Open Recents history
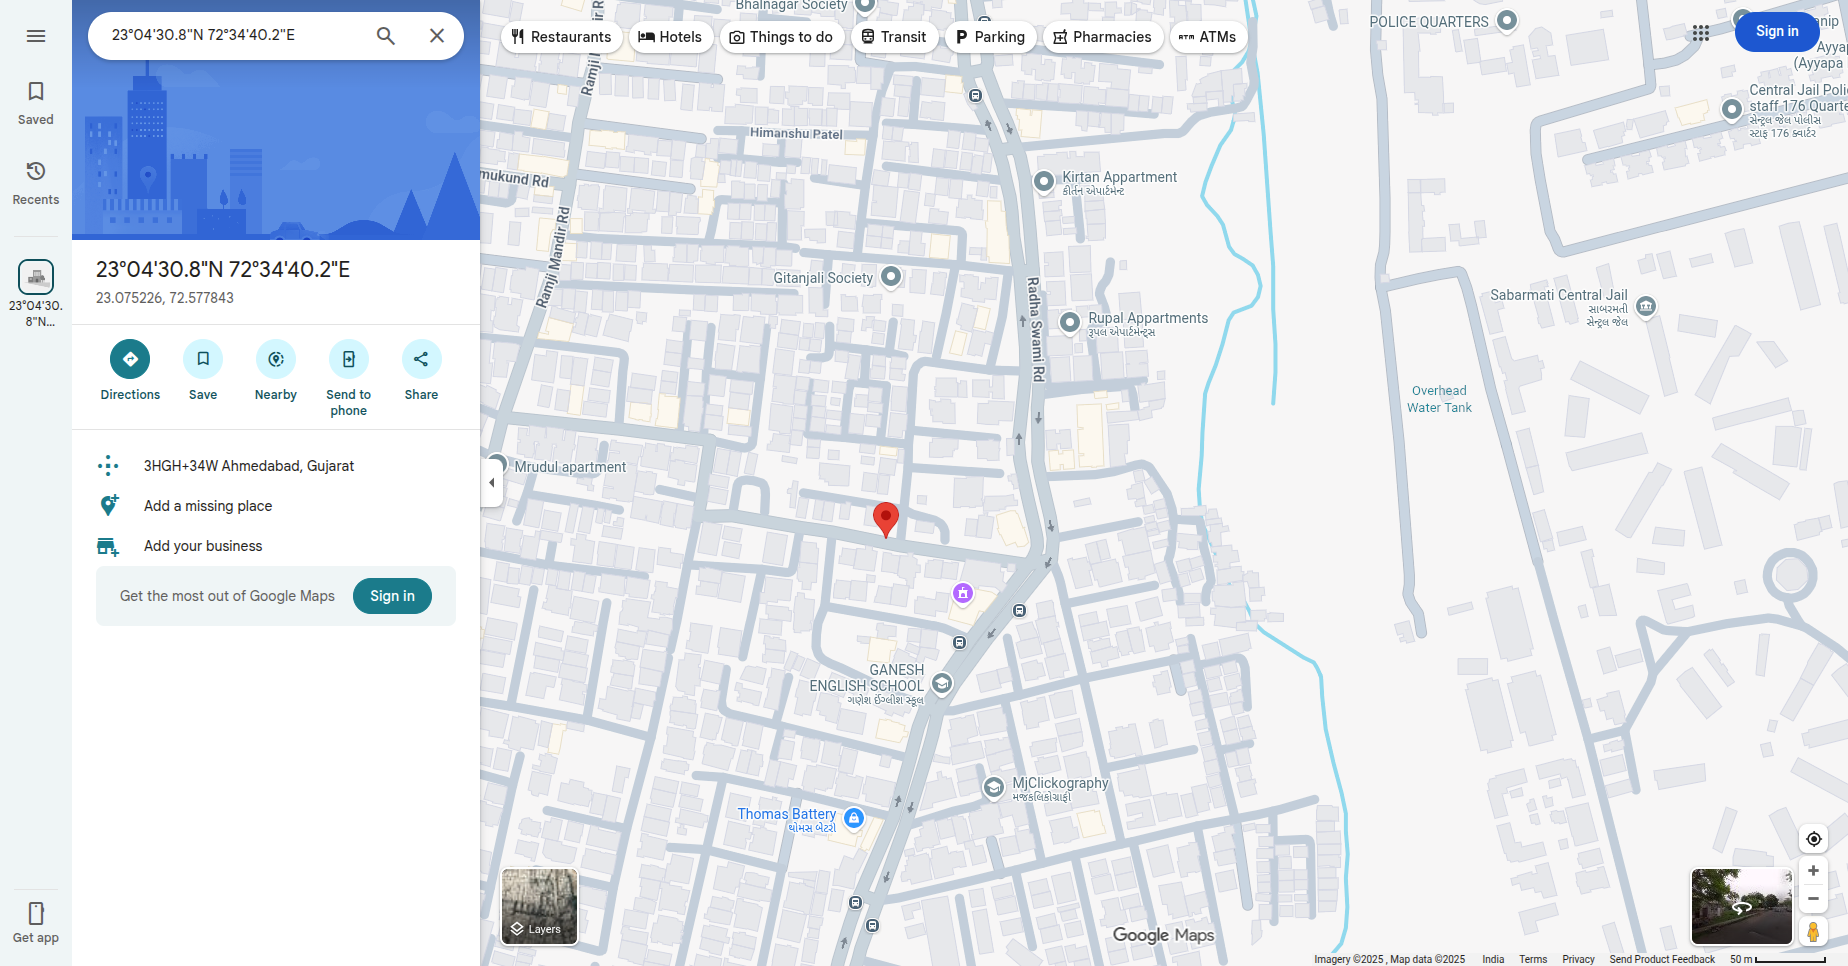The height and width of the screenshot is (966, 1848). pyautogui.click(x=36, y=183)
